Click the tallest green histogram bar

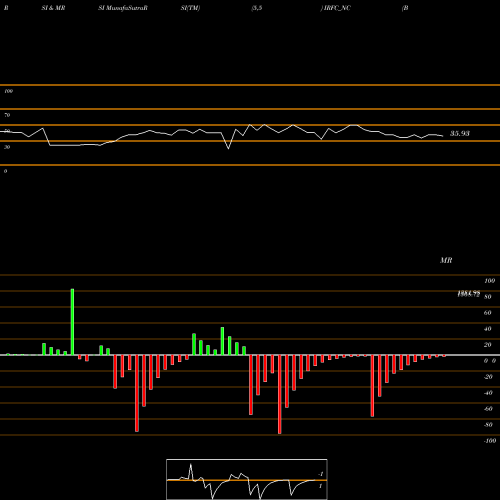point(72,322)
